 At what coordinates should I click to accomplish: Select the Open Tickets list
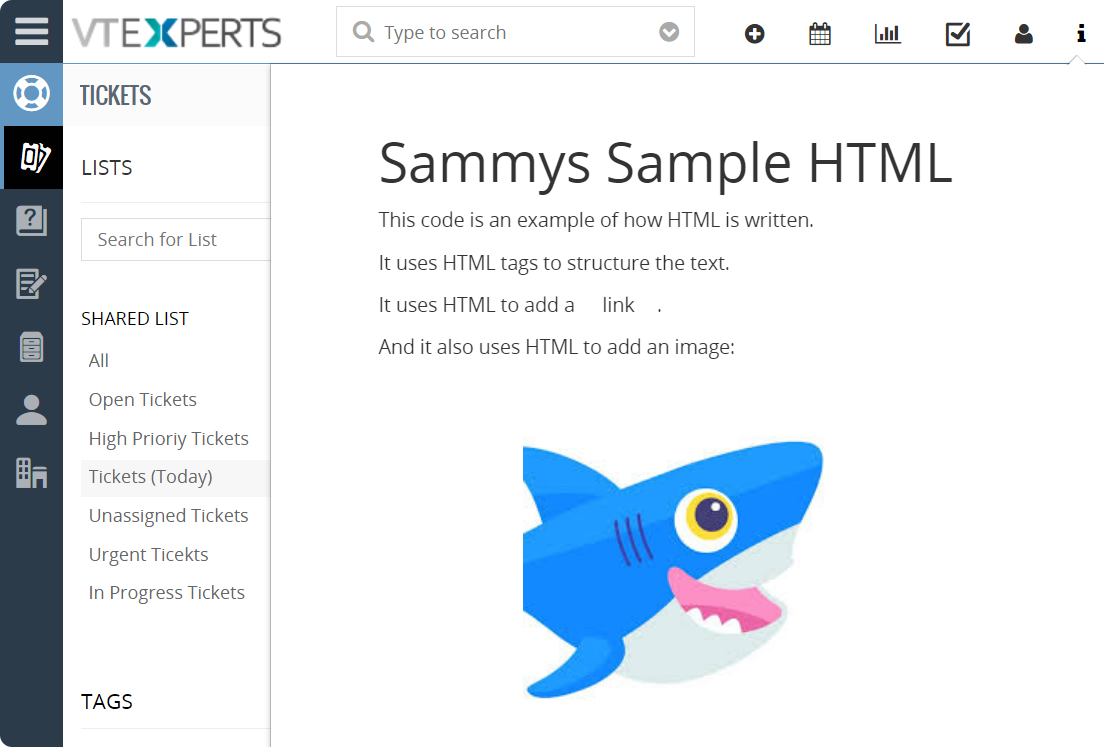[143, 399]
